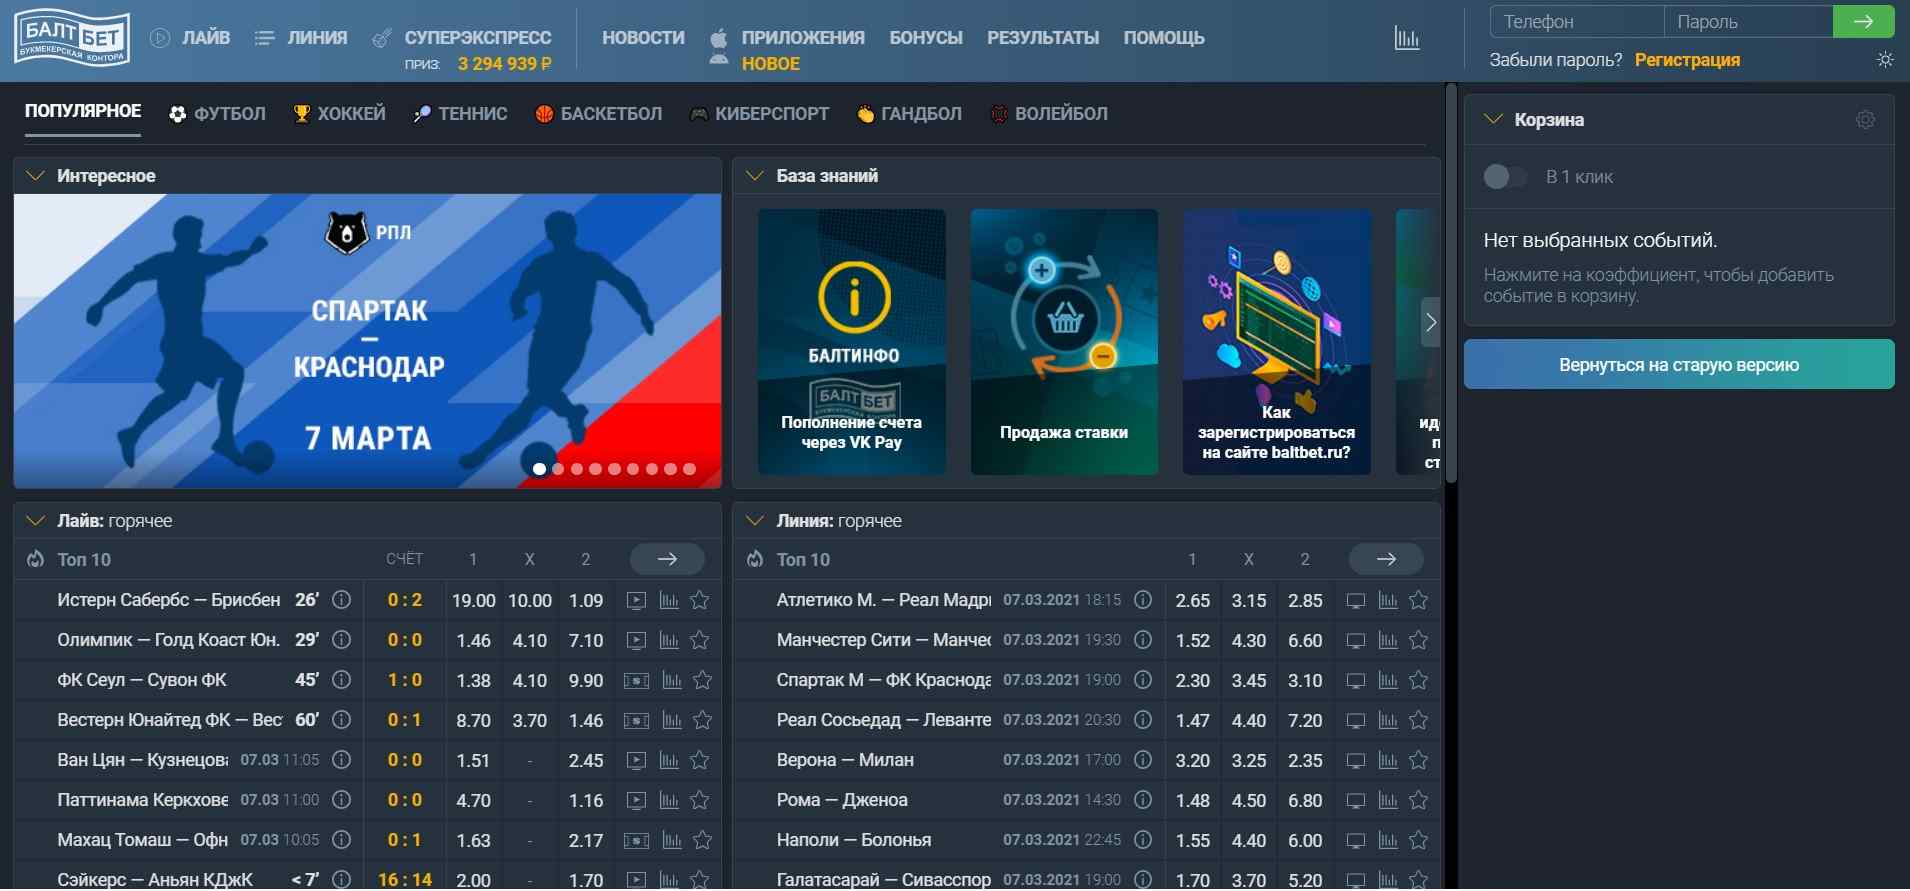Bet odds 2.65 on Атлетико М. win
This screenshot has height=891, width=1910.
coord(1192,601)
